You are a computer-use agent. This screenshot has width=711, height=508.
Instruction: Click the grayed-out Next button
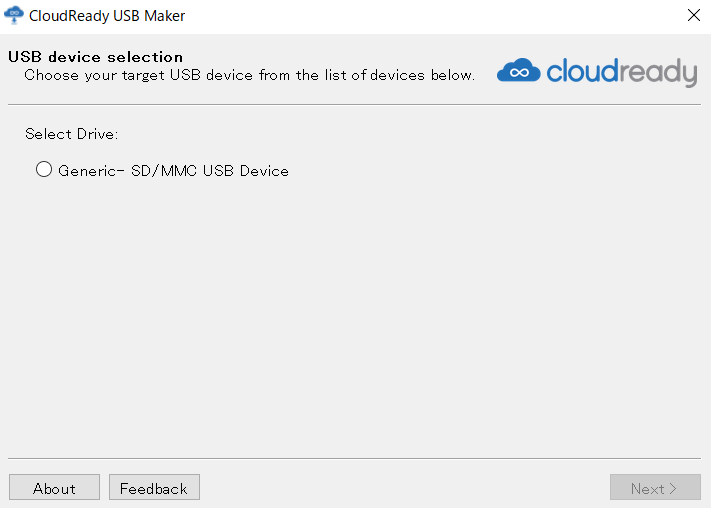655,487
